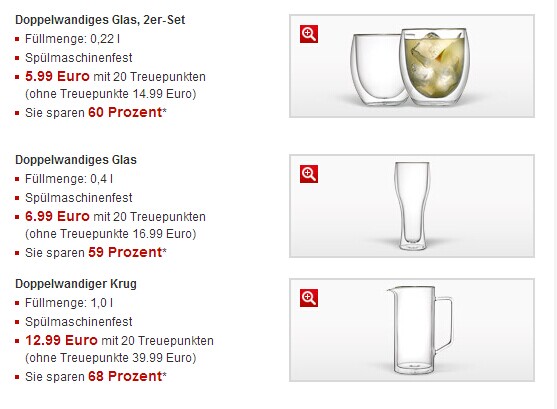Open the double-walled jug with handle photo
Viewport: 557px width, 409px height.
click(x=412, y=330)
